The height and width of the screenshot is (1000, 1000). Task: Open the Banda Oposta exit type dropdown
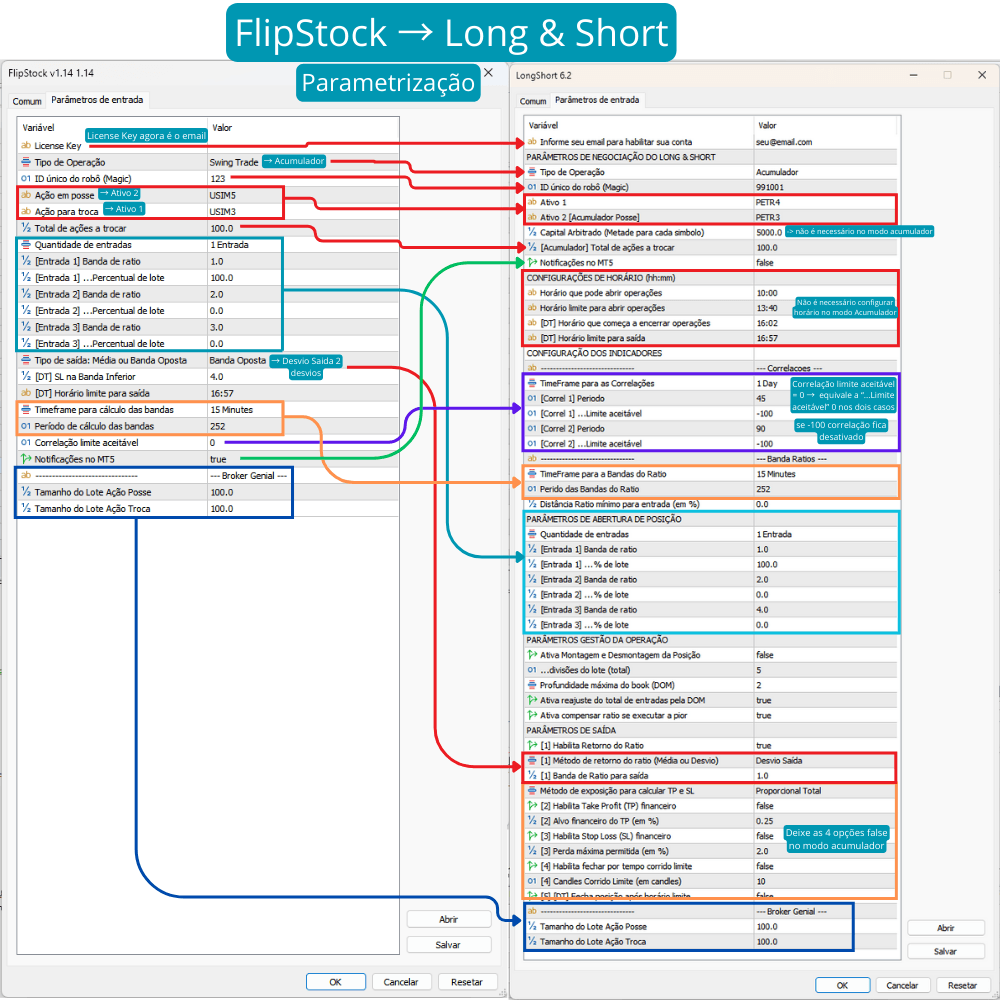(x=238, y=360)
